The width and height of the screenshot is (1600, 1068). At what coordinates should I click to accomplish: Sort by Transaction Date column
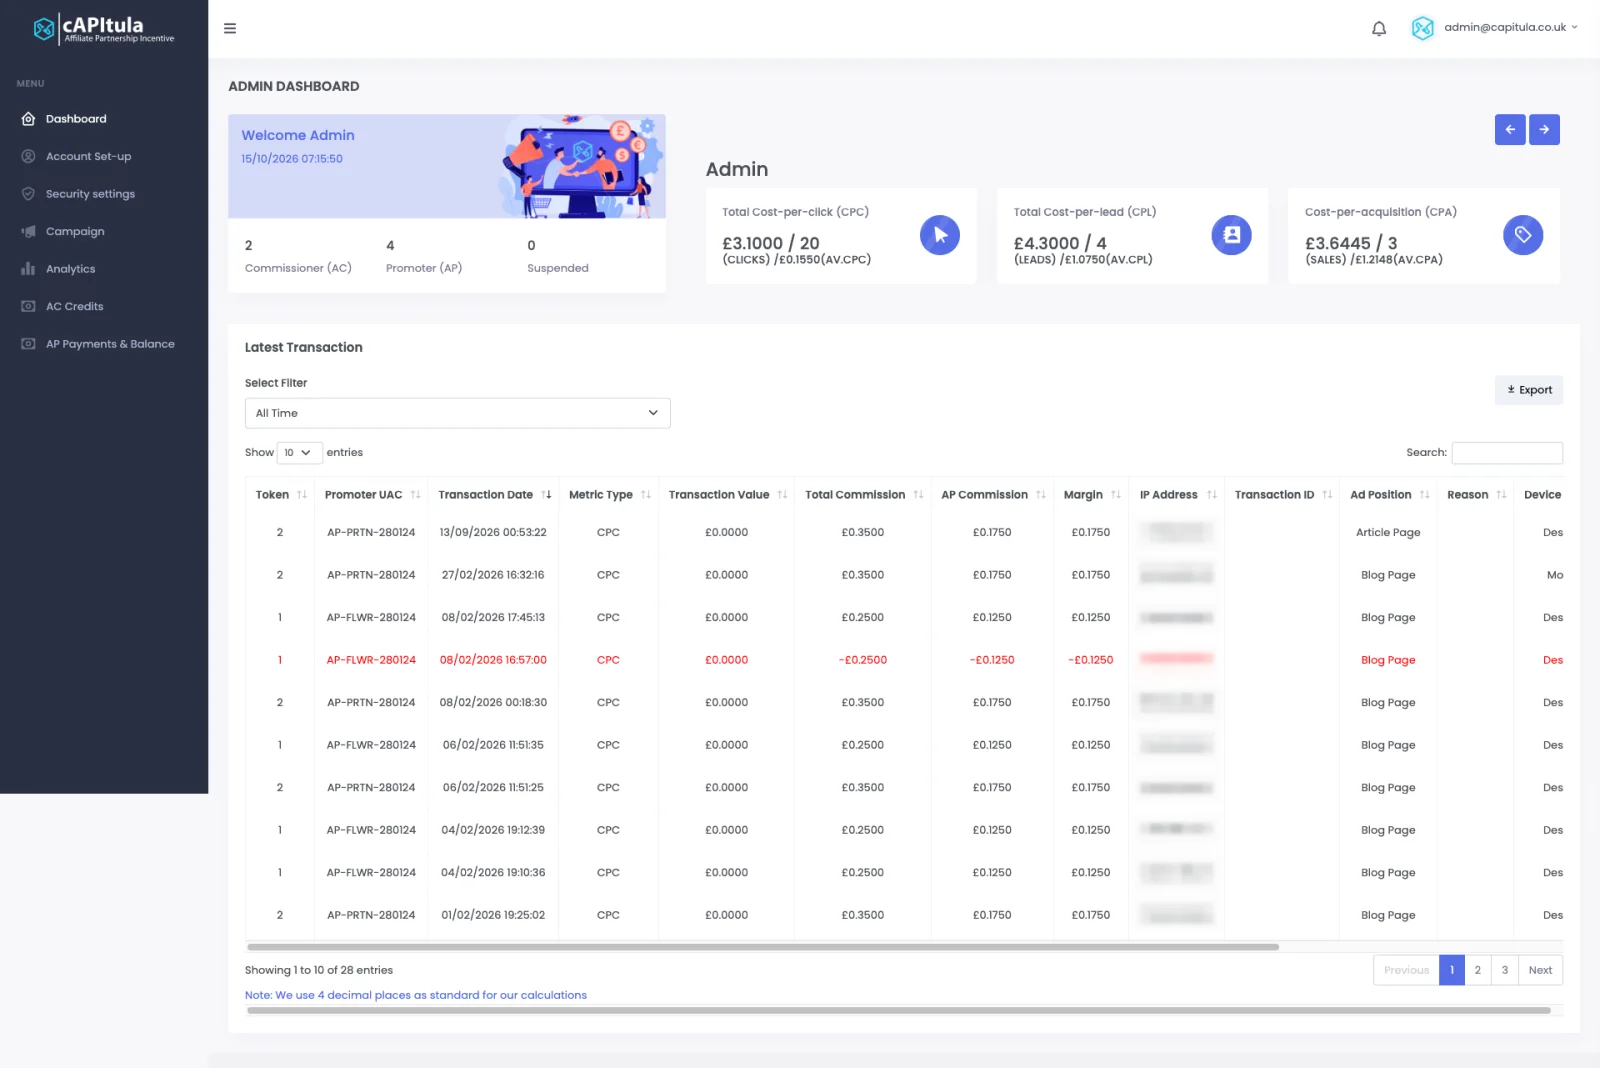[494, 495]
